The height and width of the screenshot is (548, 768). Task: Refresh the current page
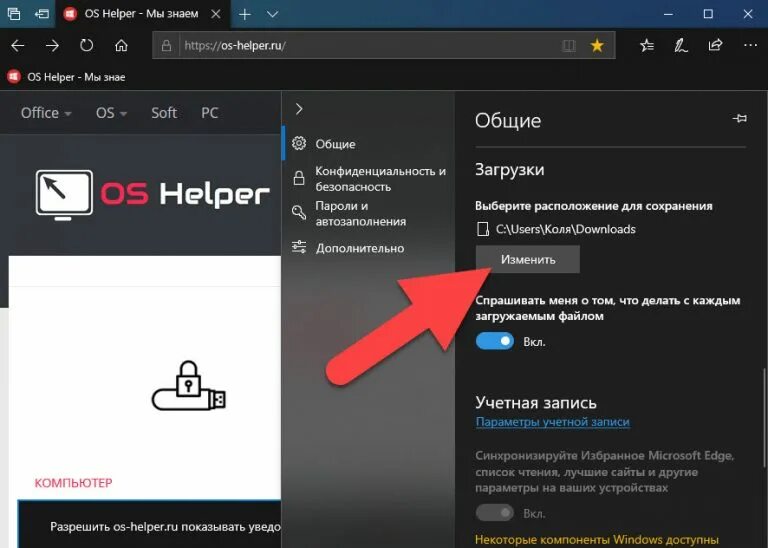point(86,46)
